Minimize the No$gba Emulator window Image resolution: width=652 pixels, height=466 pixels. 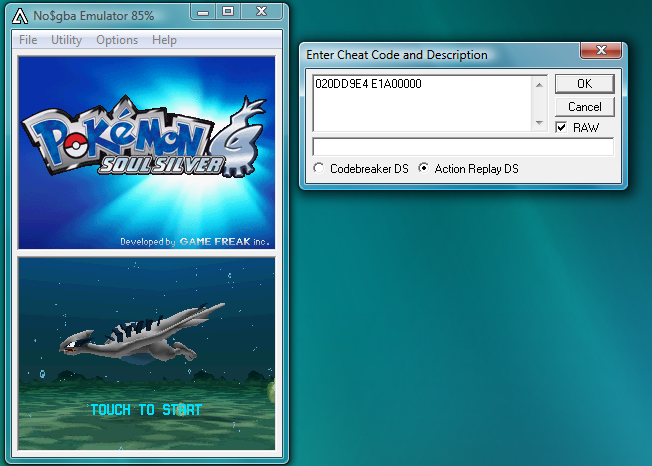(x=203, y=12)
